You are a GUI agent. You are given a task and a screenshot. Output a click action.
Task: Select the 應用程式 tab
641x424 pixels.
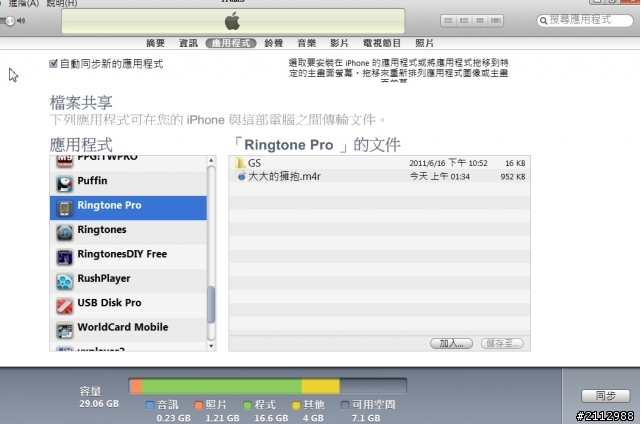pos(231,43)
